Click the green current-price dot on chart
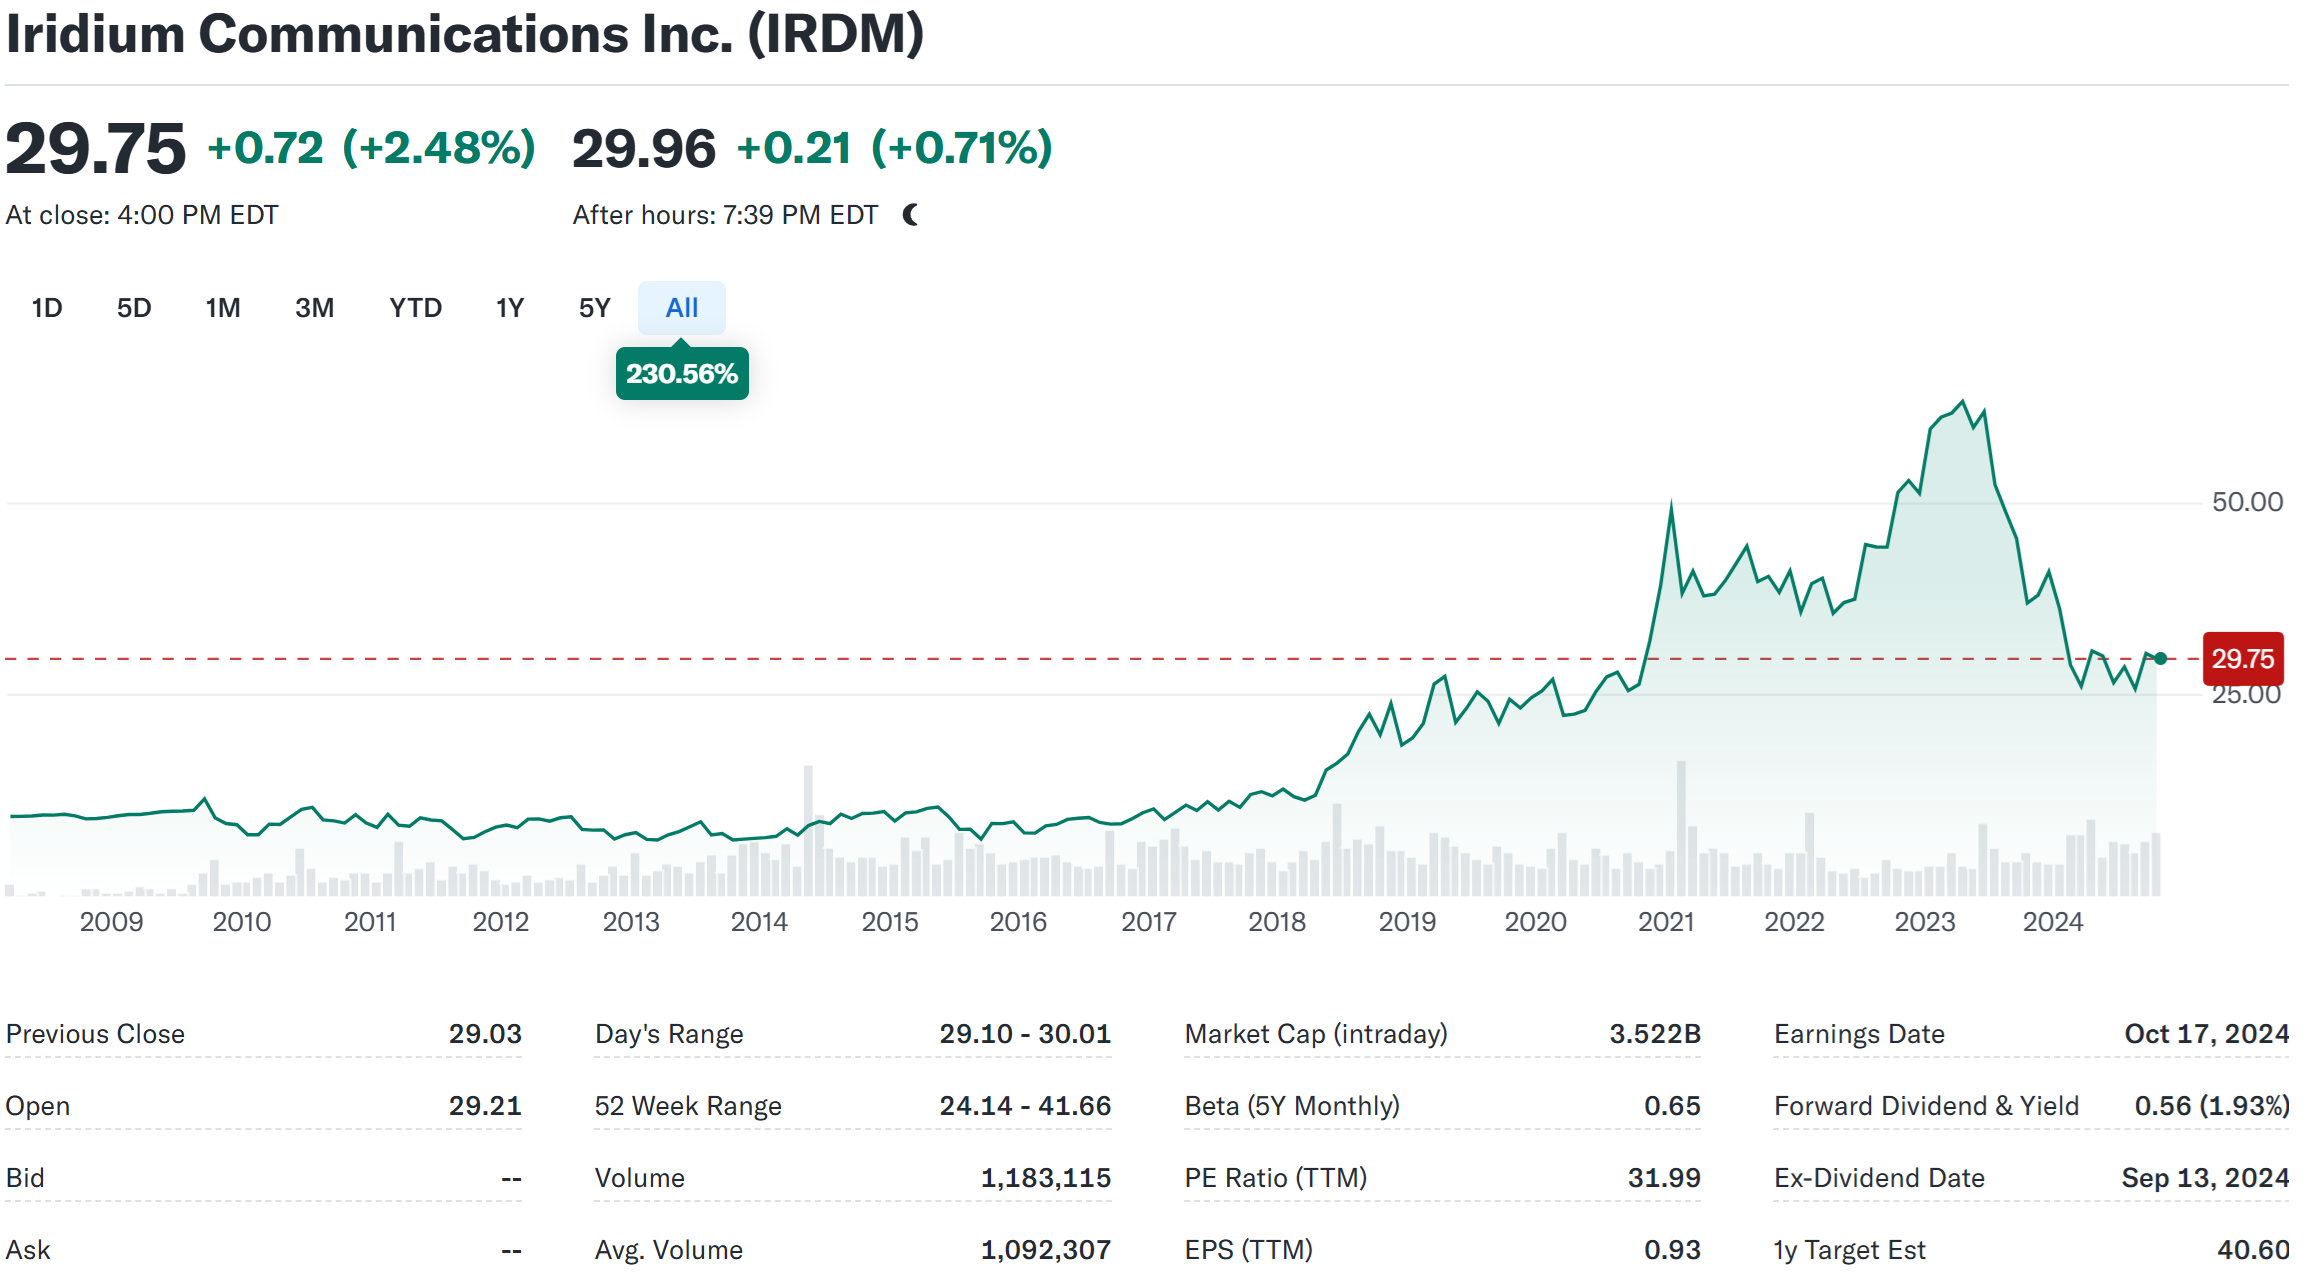Screen dimensions: 2307x1287 coord(2160,658)
